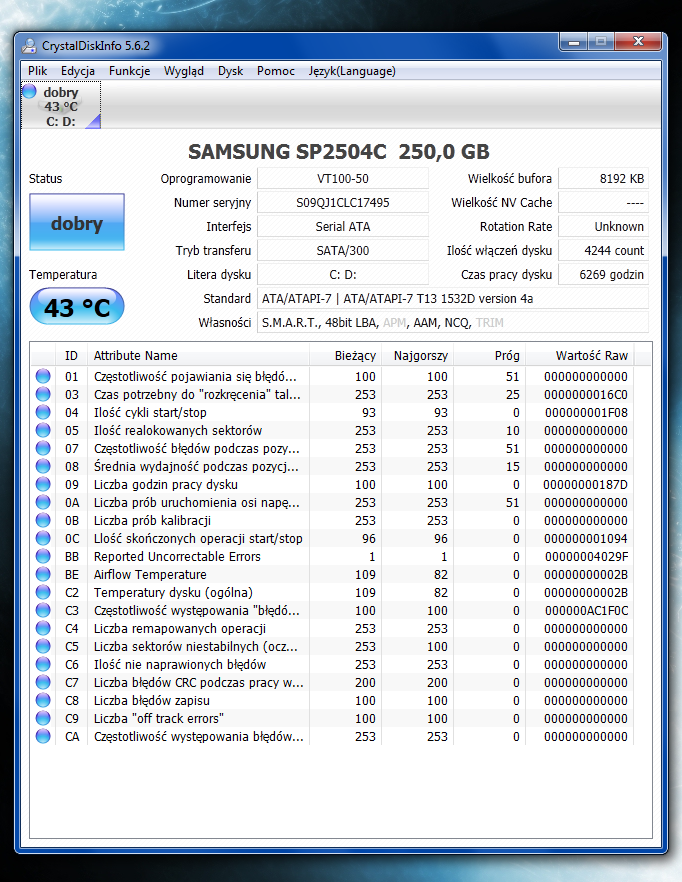
Task: Open the Funkcje menu
Action: (x=129, y=71)
